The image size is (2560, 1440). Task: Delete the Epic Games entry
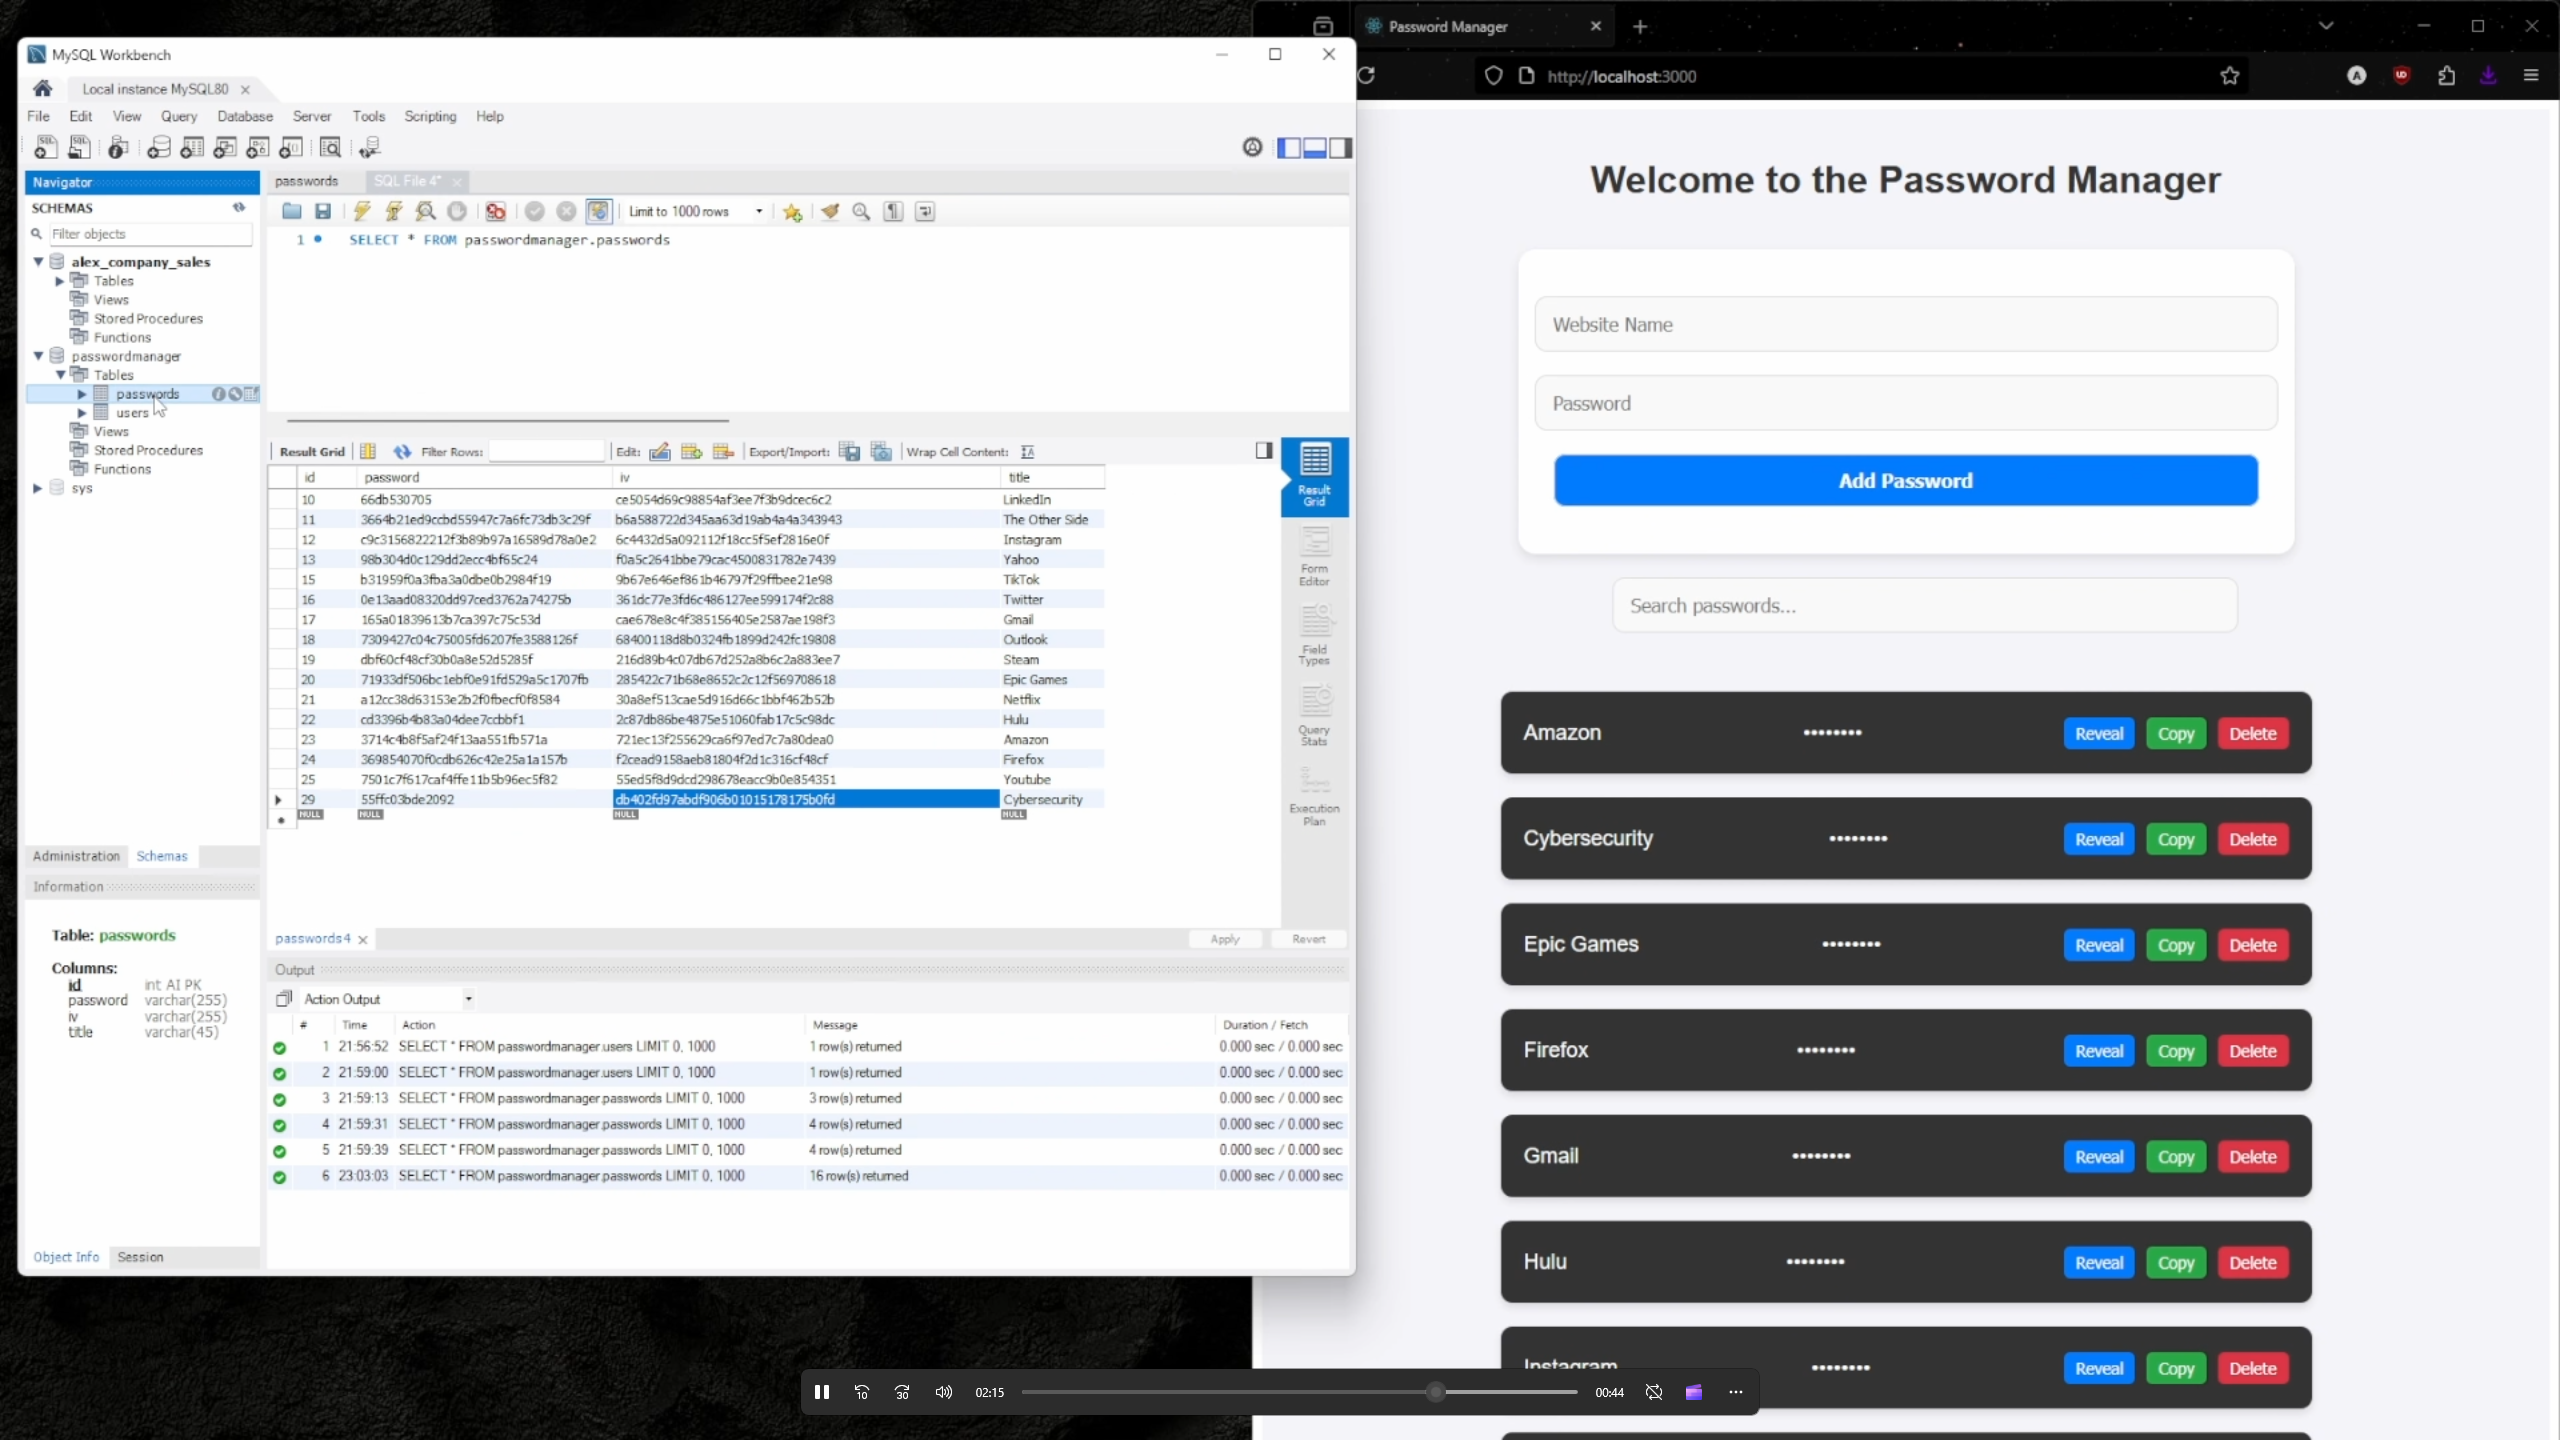pyautogui.click(x=2252, y=946)
